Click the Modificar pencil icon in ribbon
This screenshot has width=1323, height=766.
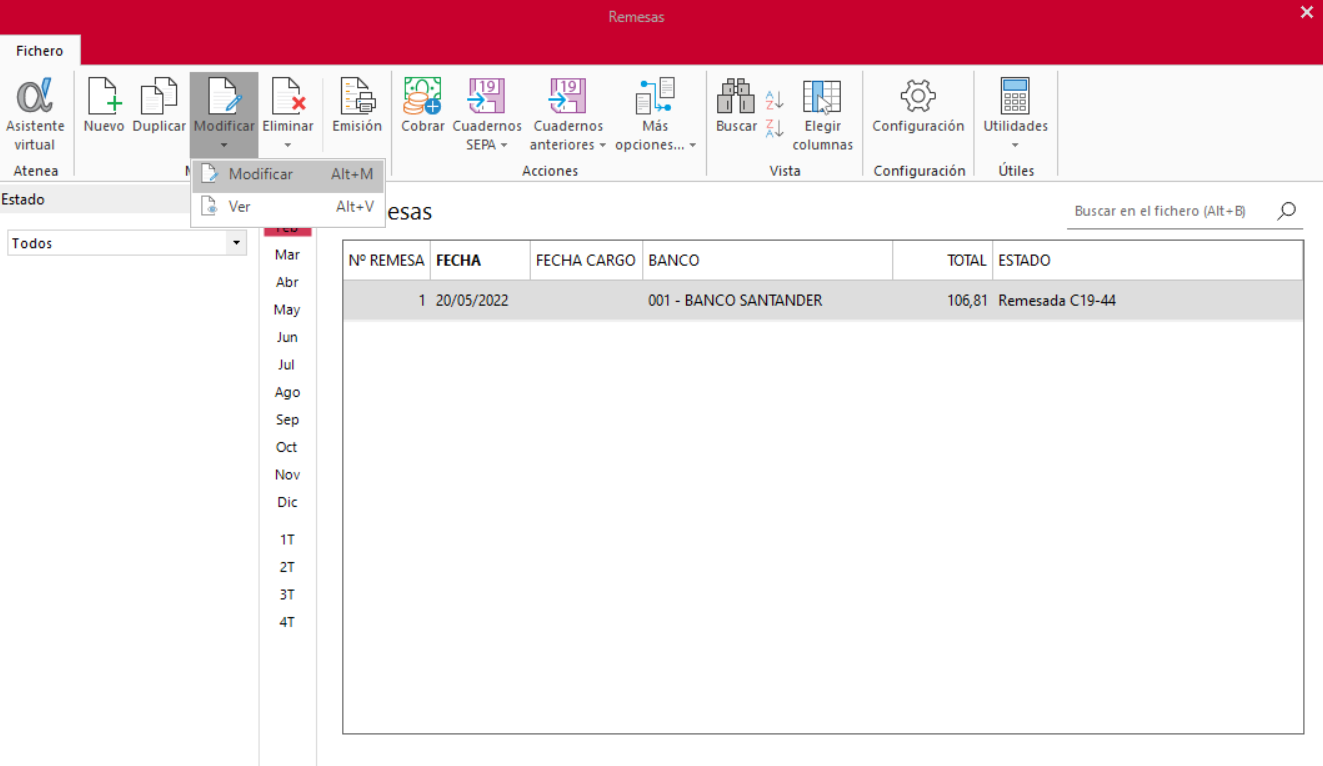click(x=224, y=97)
